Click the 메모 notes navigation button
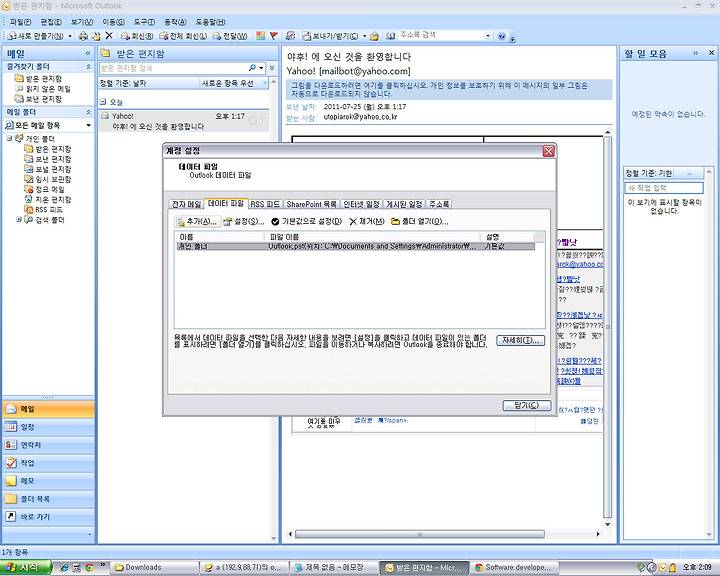 click(48, 480)
